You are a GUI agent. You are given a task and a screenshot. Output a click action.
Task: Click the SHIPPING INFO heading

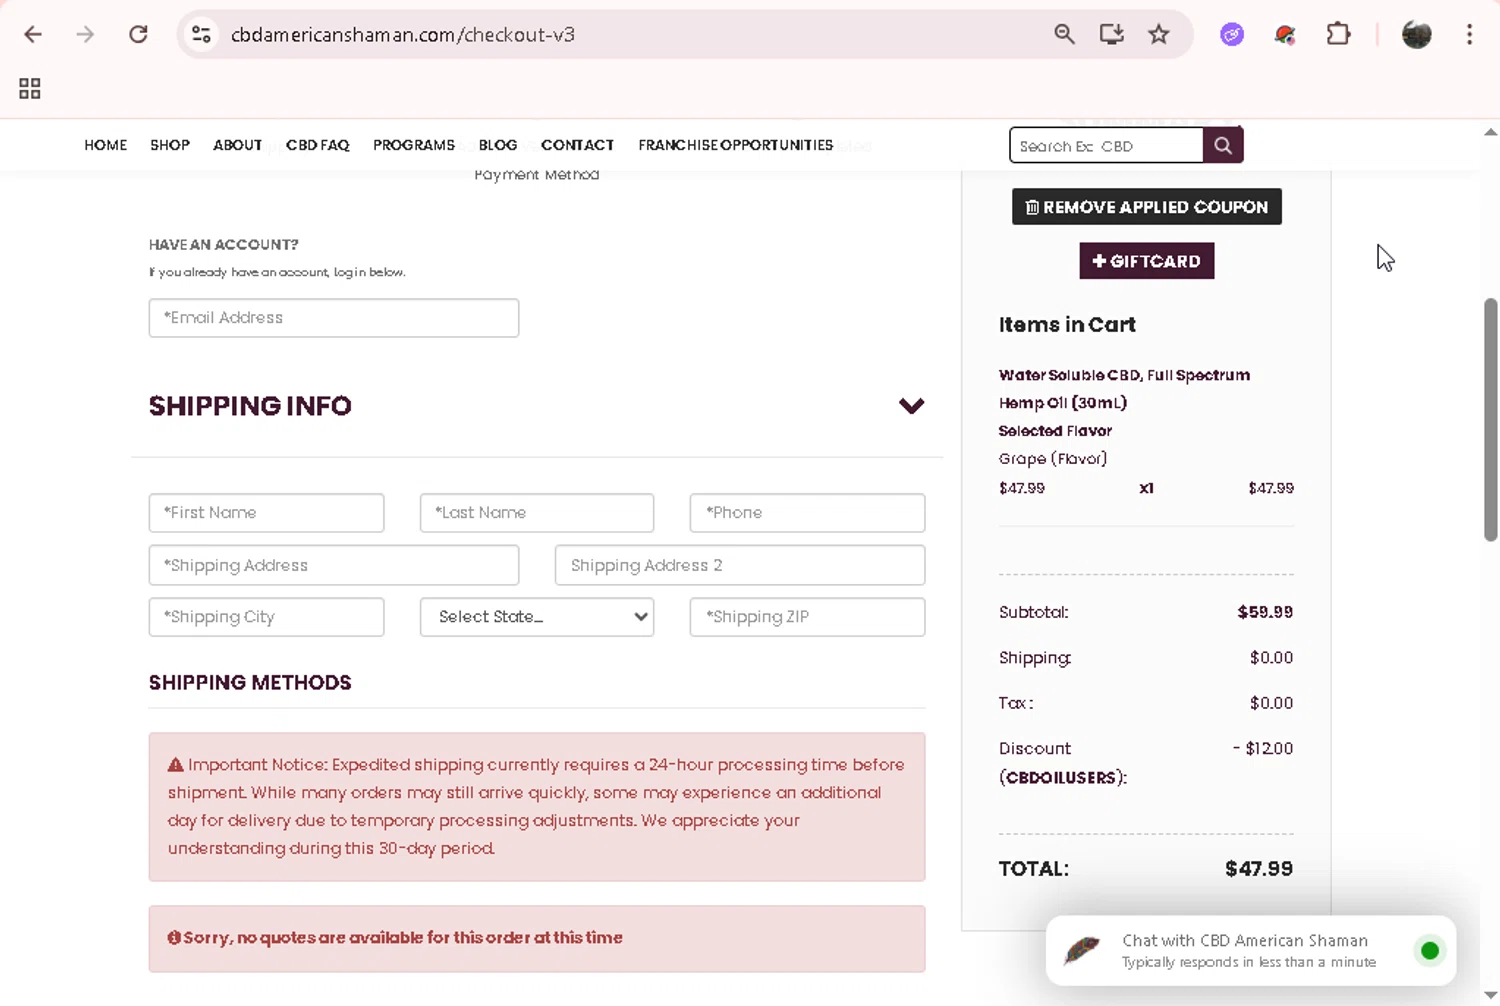[250, 406]
